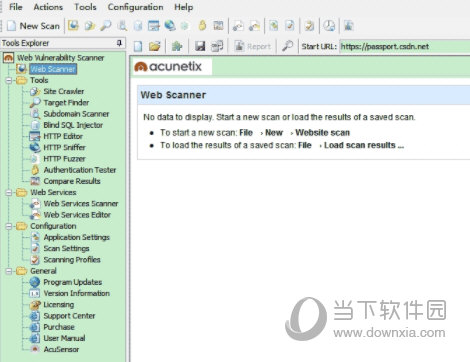
Task: Select Compare Results in the tree
Action: coord(72,181)
